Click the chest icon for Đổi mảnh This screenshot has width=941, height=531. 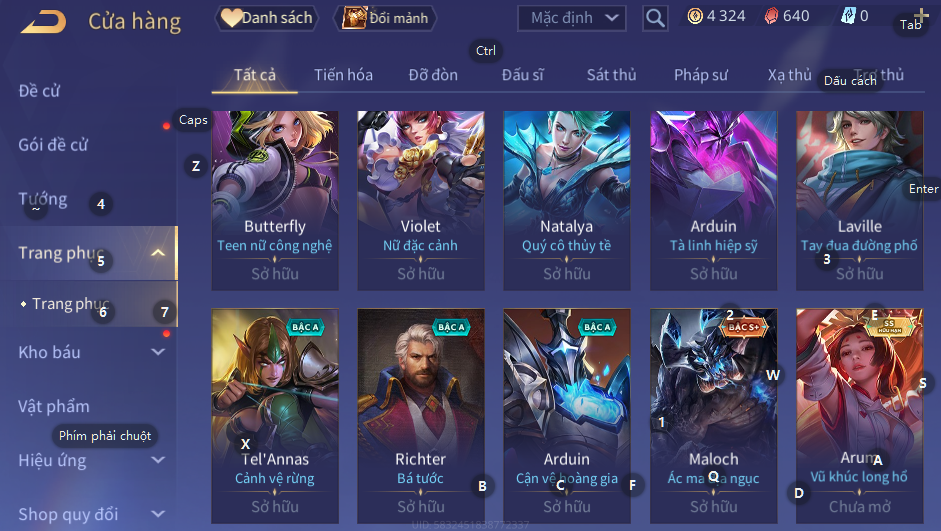(354, 17)
